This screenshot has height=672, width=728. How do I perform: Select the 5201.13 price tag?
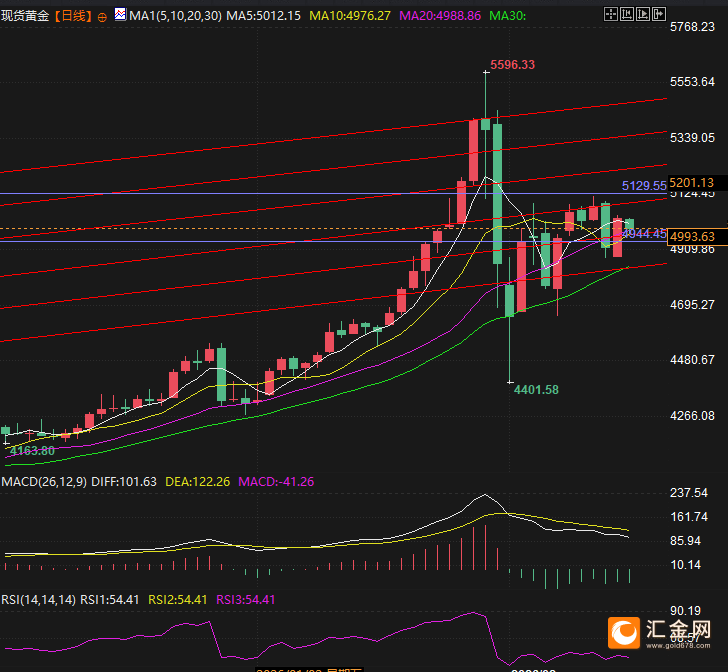(x=692, y=183)
